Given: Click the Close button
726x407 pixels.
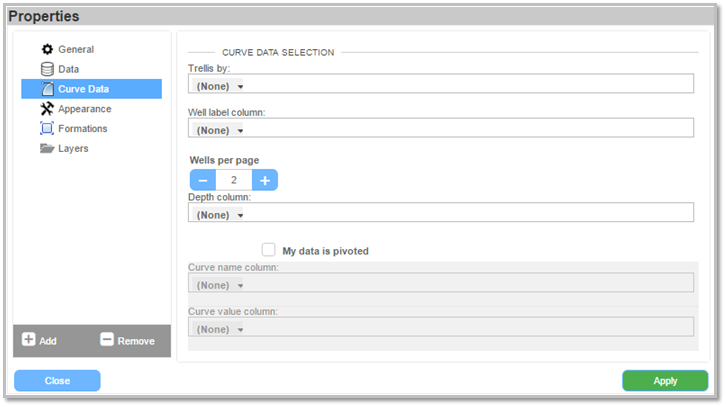Looking at the screenshot, I should (57, 381).
